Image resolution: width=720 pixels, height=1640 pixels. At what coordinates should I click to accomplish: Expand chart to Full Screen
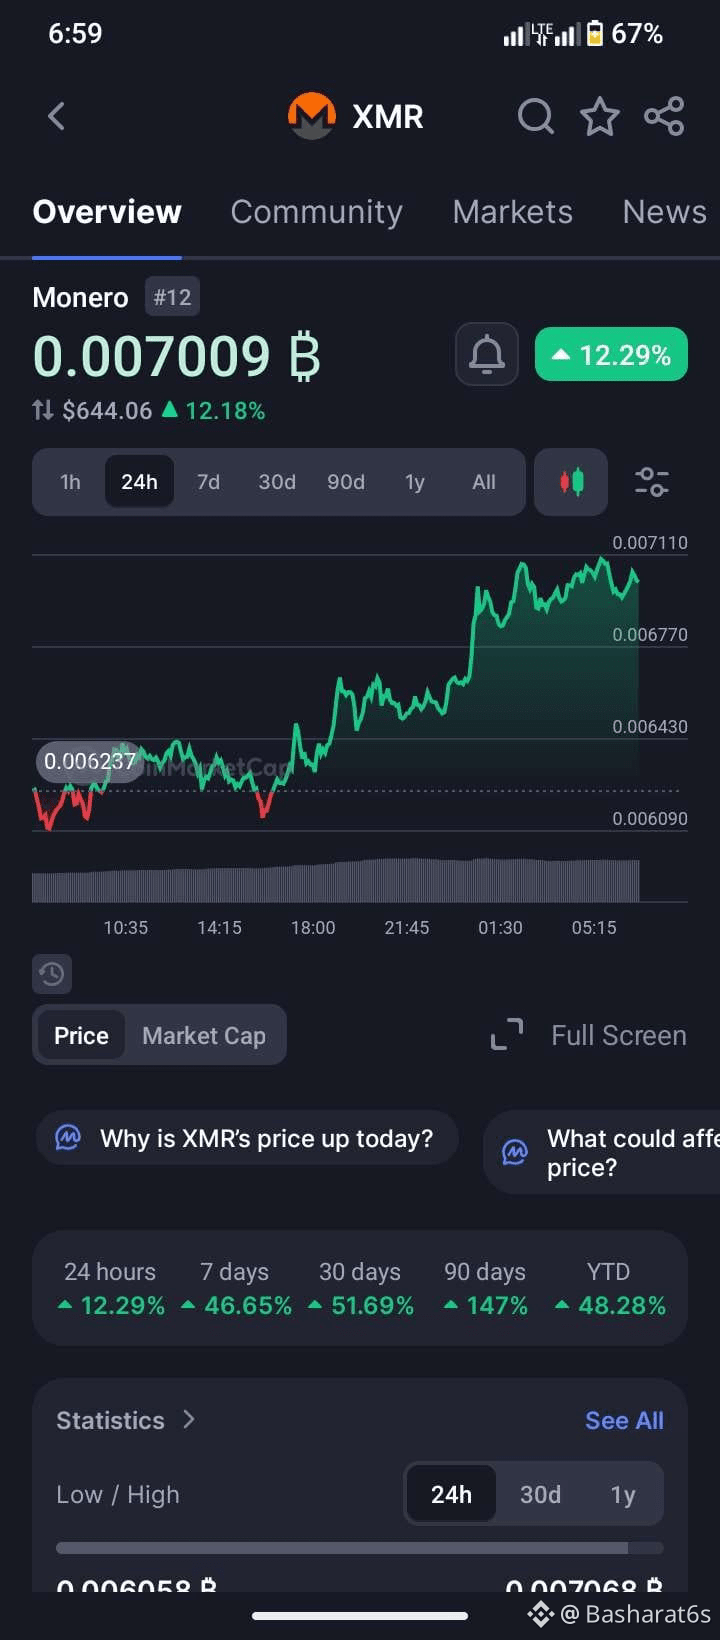[x=589, y=1035]
